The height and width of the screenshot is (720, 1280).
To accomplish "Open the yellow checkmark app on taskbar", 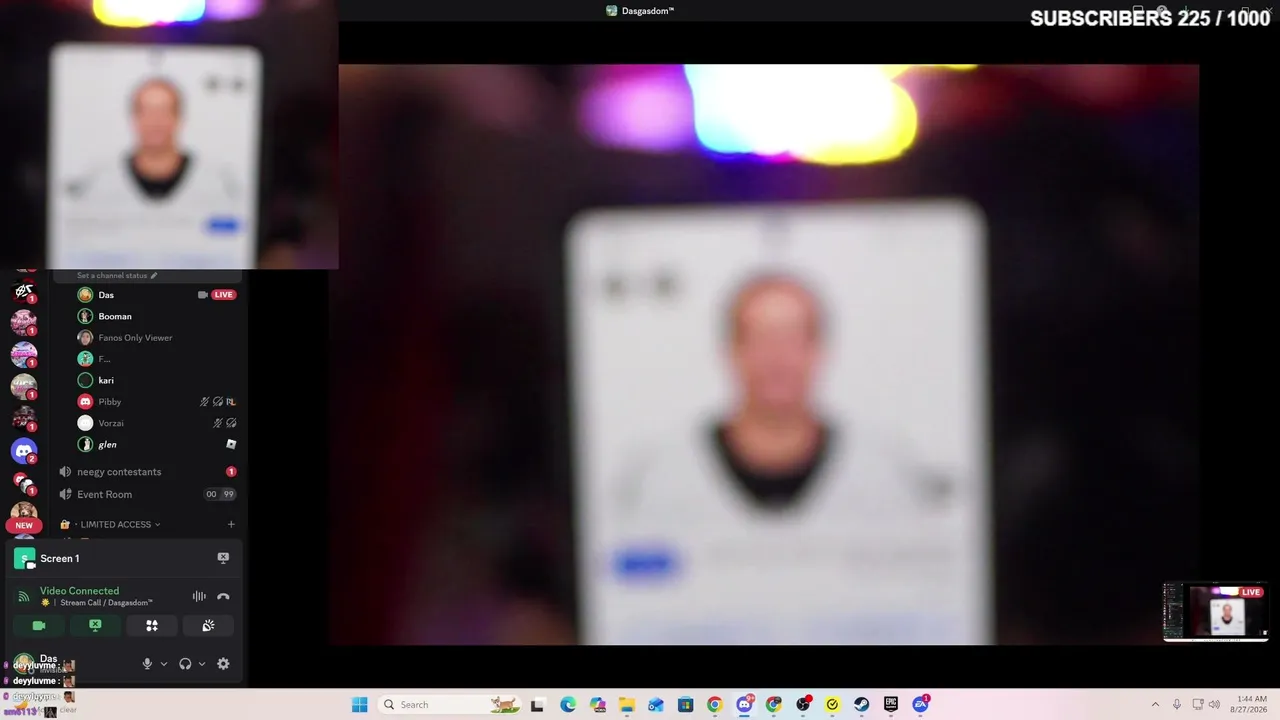I will [x=832, y=705].
